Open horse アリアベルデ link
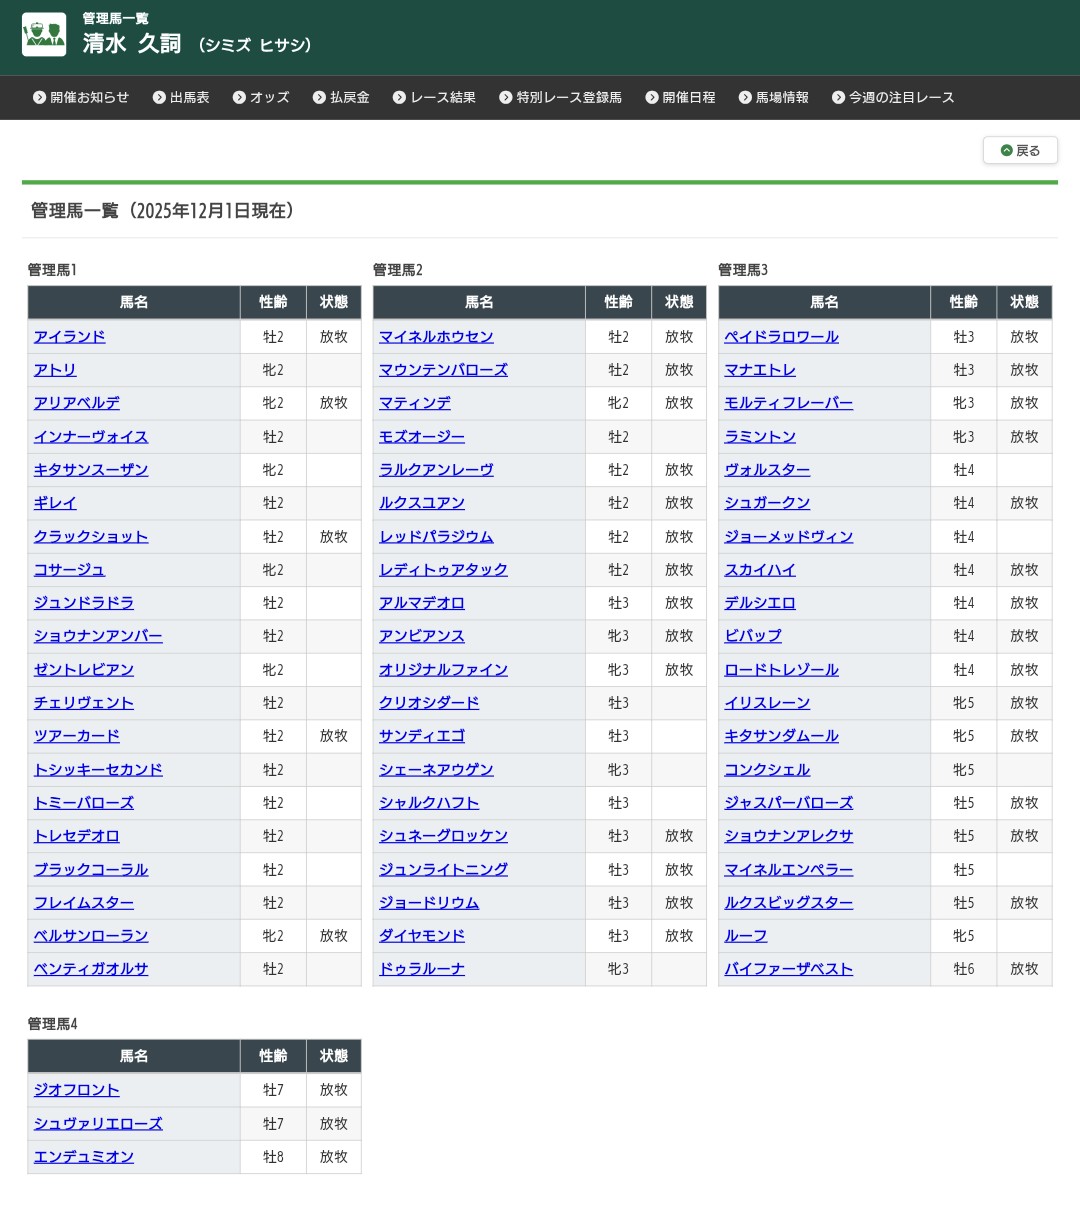Image resolution: width=1080 pixels, height=1214 pixels. [x=76, y=403]
